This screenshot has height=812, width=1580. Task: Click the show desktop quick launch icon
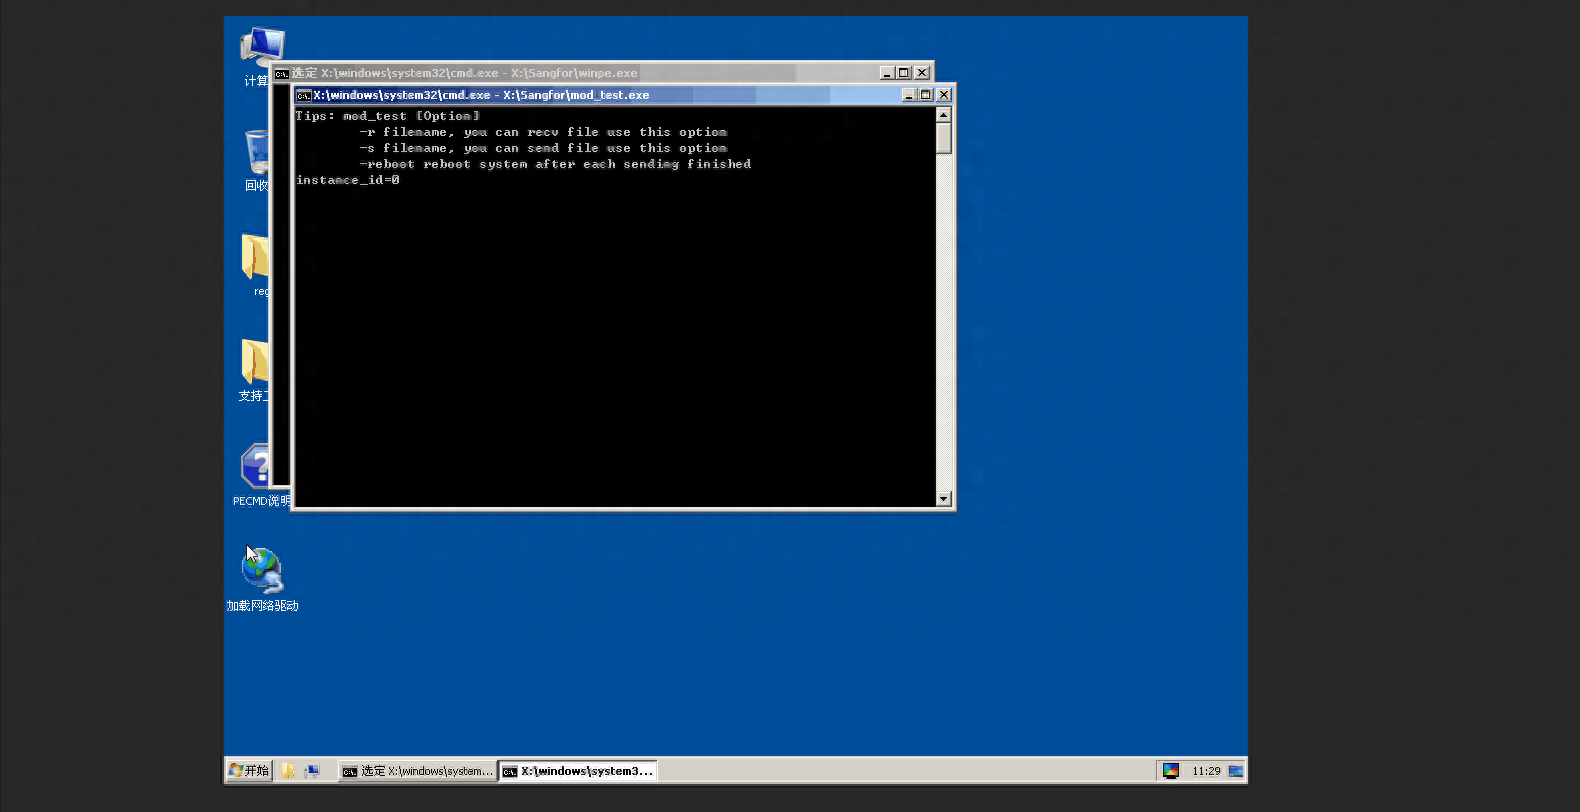[x=312, y=771]
